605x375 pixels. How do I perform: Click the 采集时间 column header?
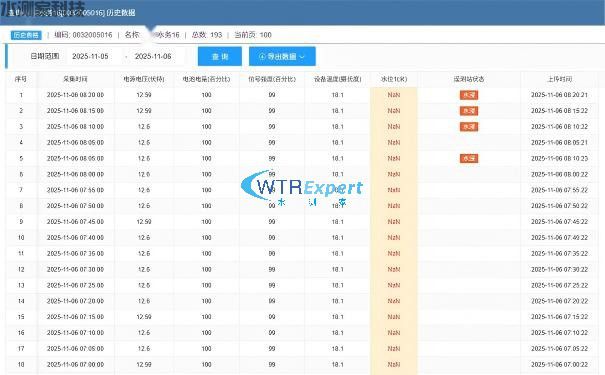pyautogui.click(x=75, y=79)
